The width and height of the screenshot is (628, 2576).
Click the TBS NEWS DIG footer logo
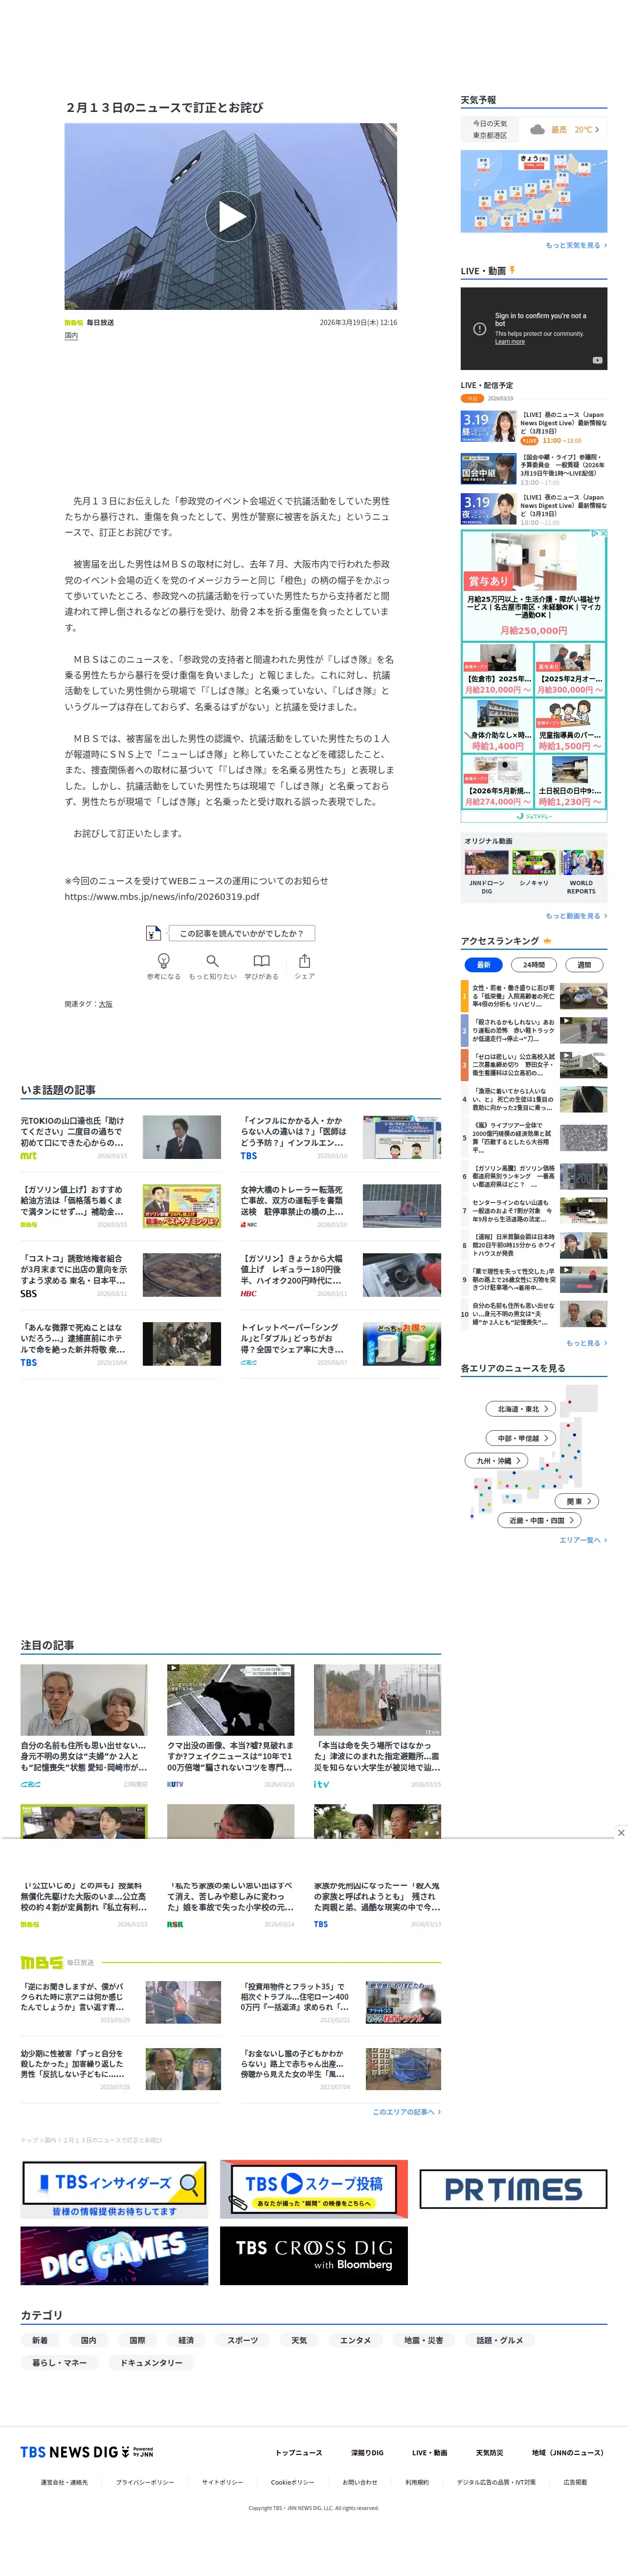87,2452
